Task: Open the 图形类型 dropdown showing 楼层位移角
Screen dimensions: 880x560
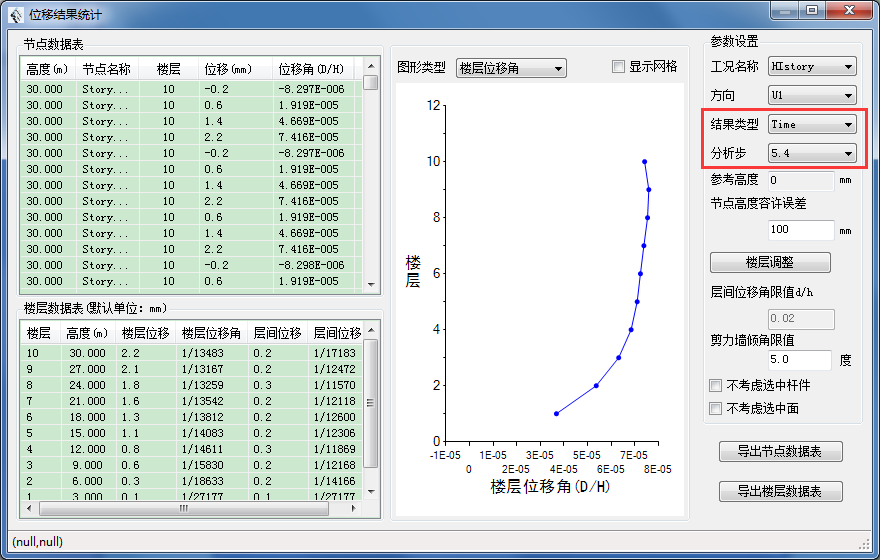Action: coord(511,68)
